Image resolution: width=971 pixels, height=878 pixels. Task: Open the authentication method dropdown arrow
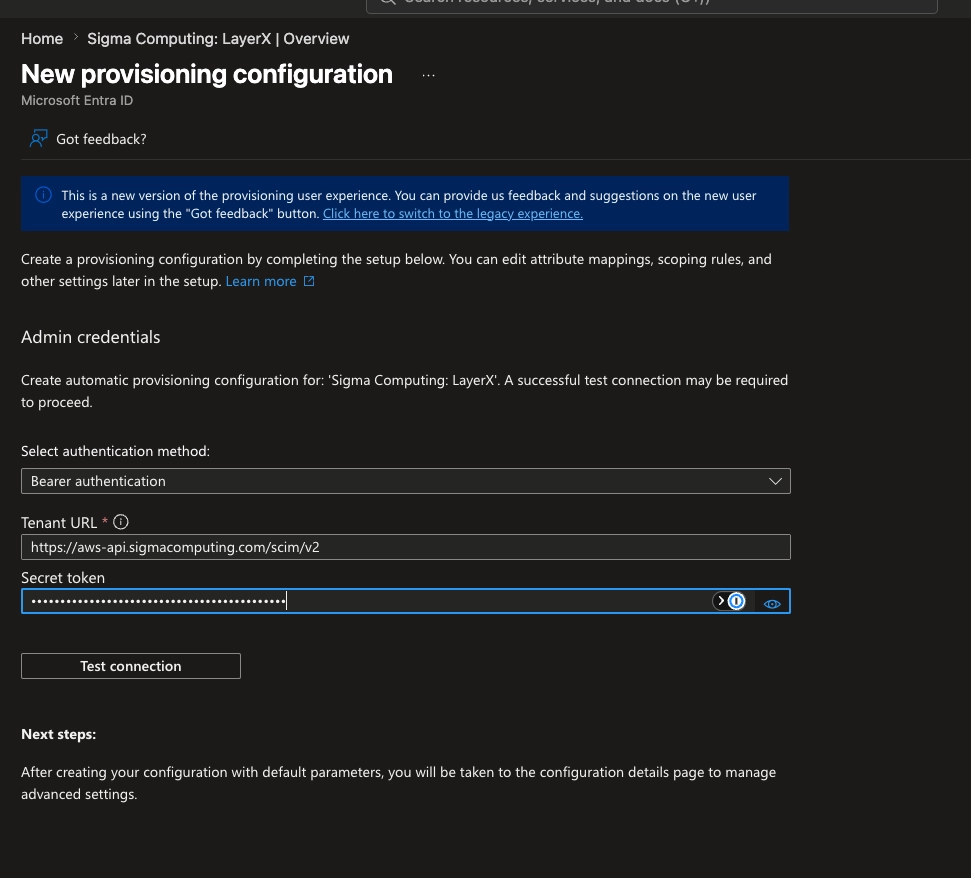[775, 481]
